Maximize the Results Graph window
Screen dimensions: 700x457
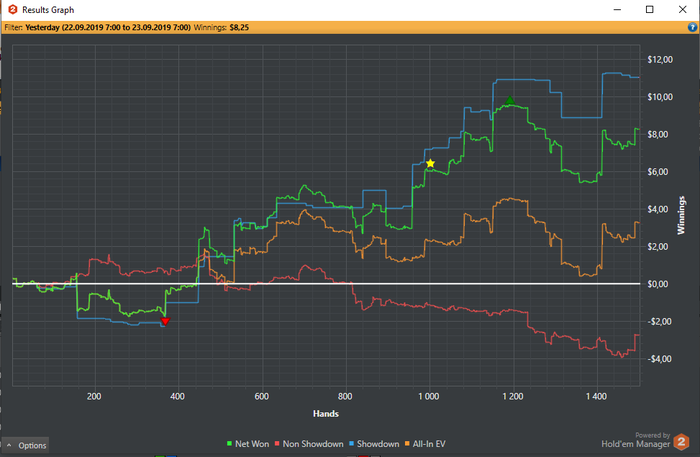(650, 9)
